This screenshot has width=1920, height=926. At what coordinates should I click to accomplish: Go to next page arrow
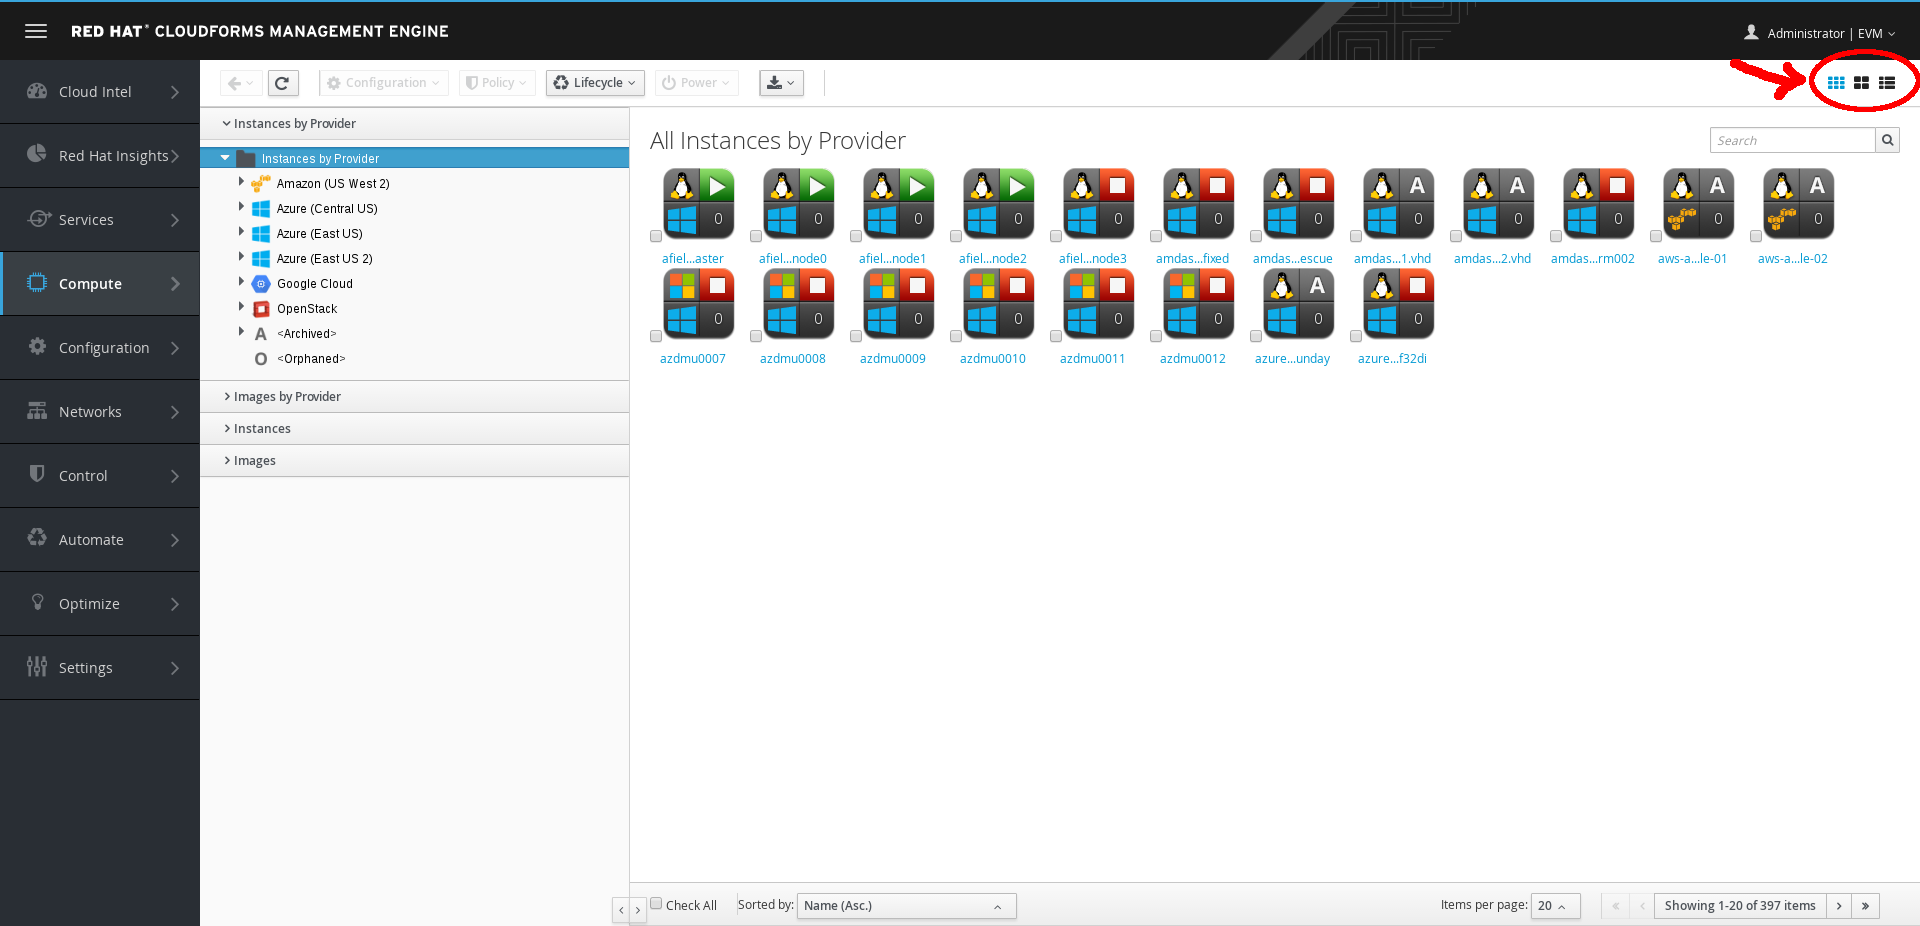(x=1838, y=906)
